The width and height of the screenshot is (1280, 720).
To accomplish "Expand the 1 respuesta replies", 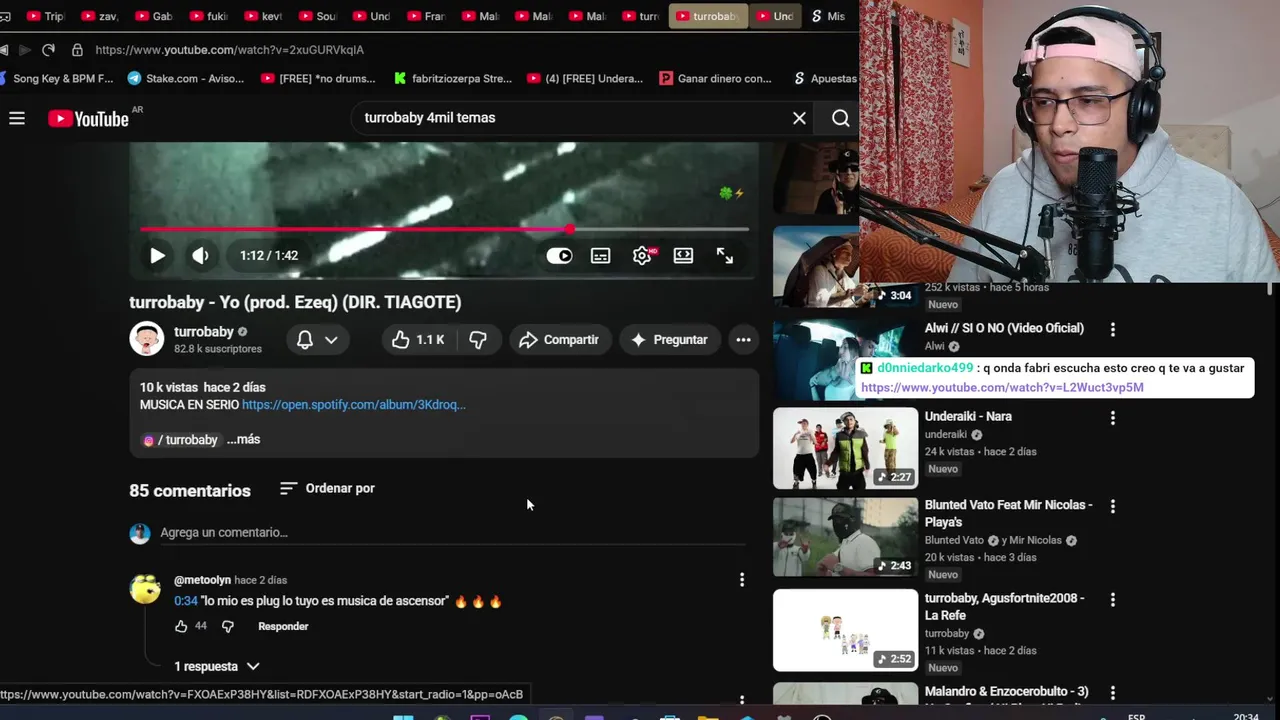I will pos(217,666).
